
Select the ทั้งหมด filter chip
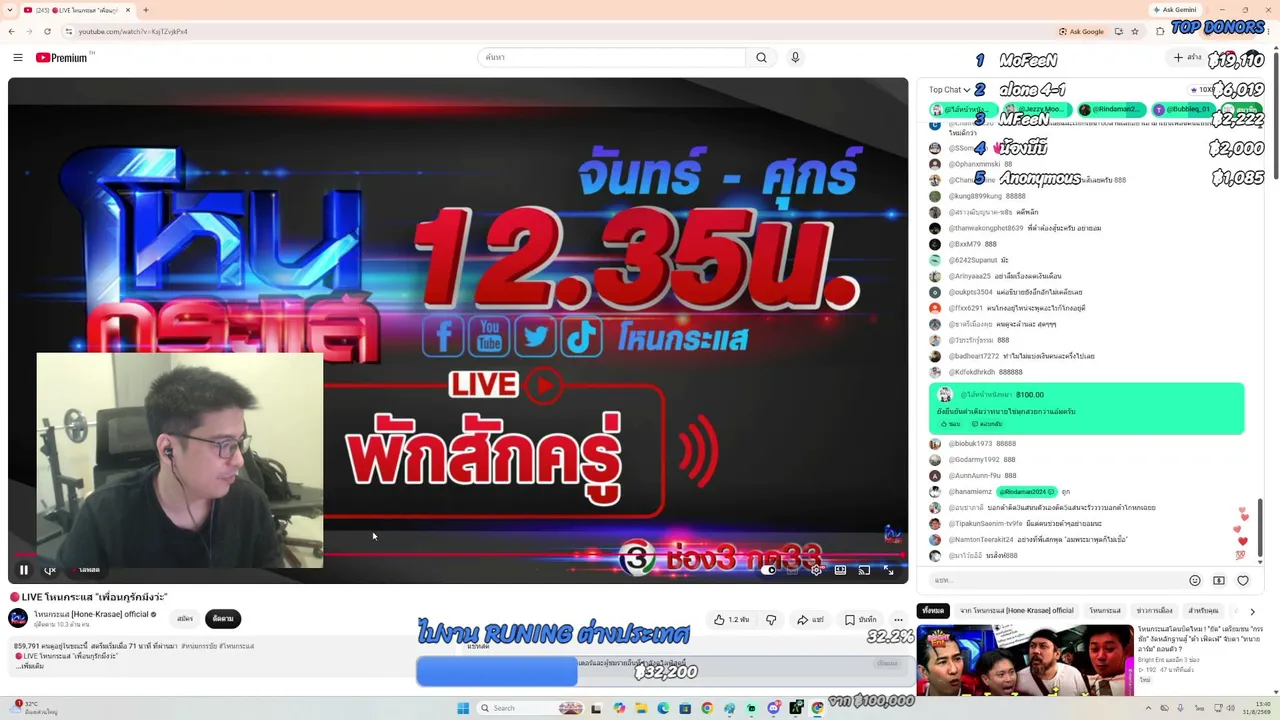(933, 611)
